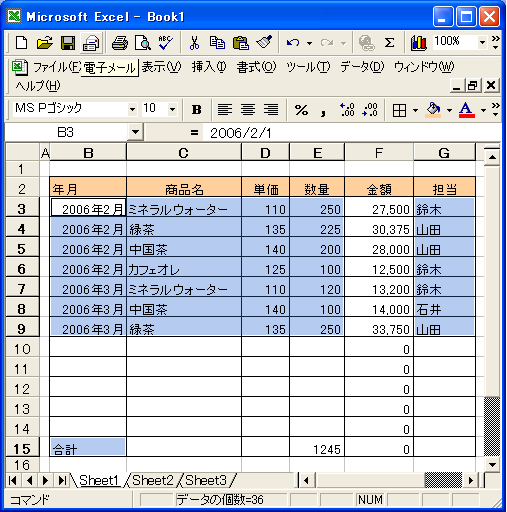The height and width of the screenshot is (512, 507).
Task: Open the Chart Wizard icon
Action: click(419, 43)
